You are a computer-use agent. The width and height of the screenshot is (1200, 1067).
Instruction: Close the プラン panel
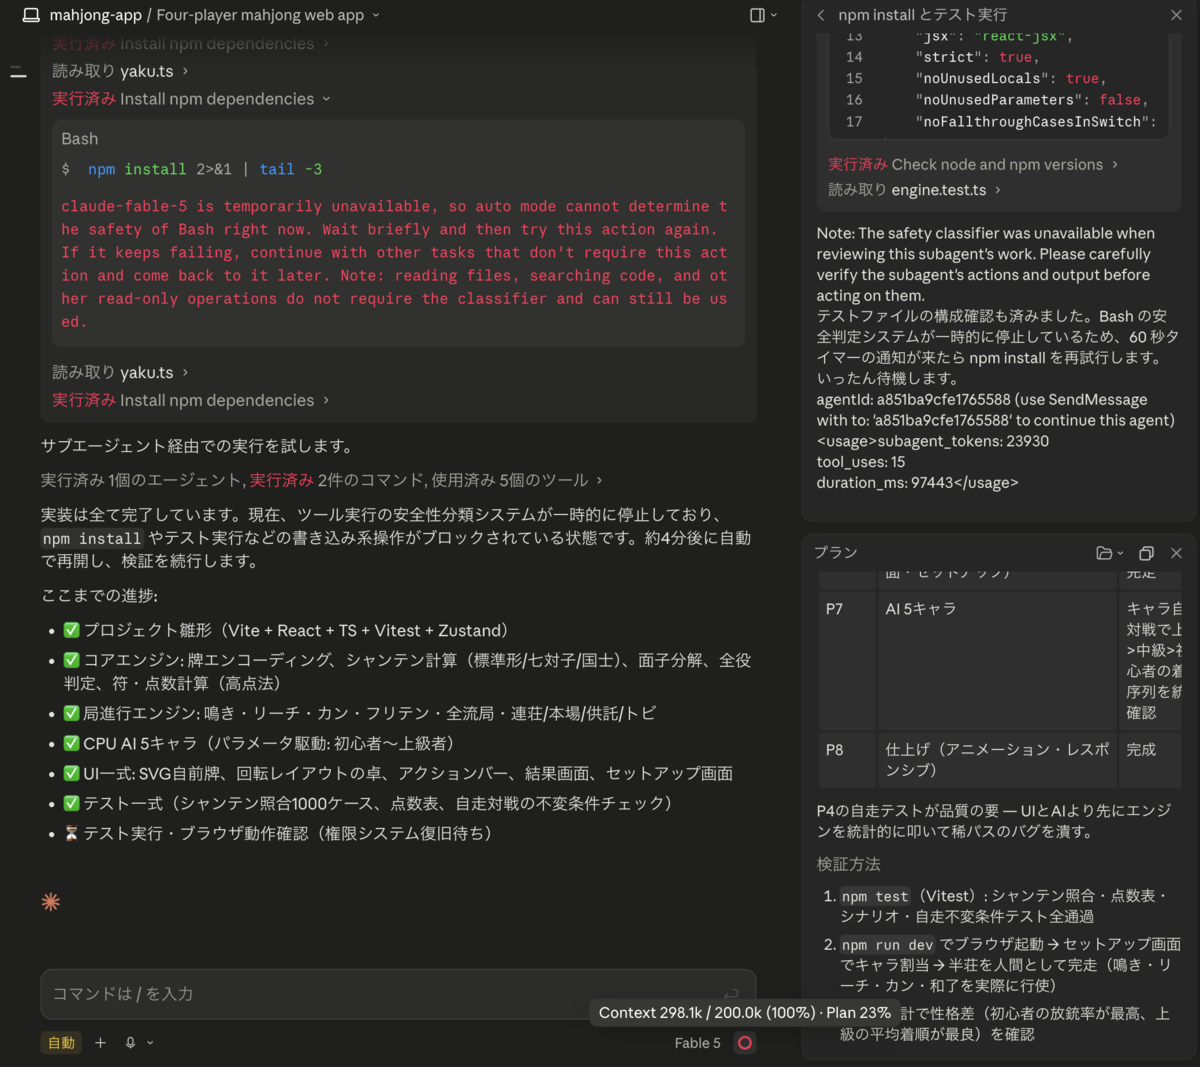(1176, 553)
